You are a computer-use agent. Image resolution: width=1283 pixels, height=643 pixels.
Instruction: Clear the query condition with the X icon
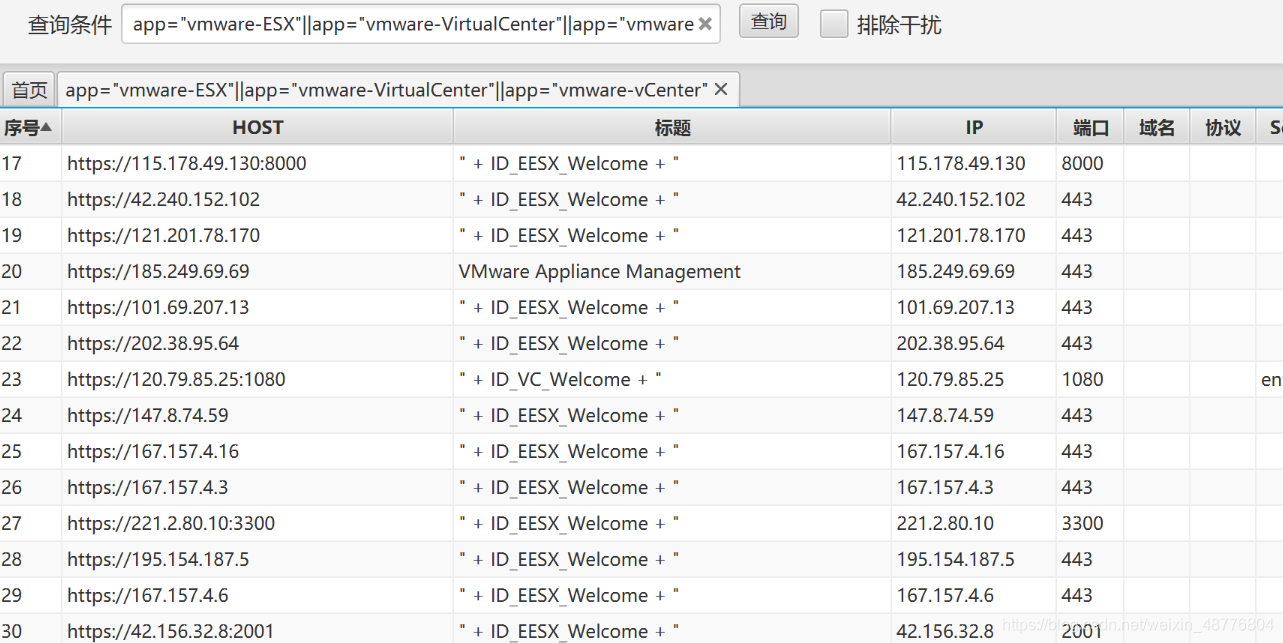(x=705, y=24)
